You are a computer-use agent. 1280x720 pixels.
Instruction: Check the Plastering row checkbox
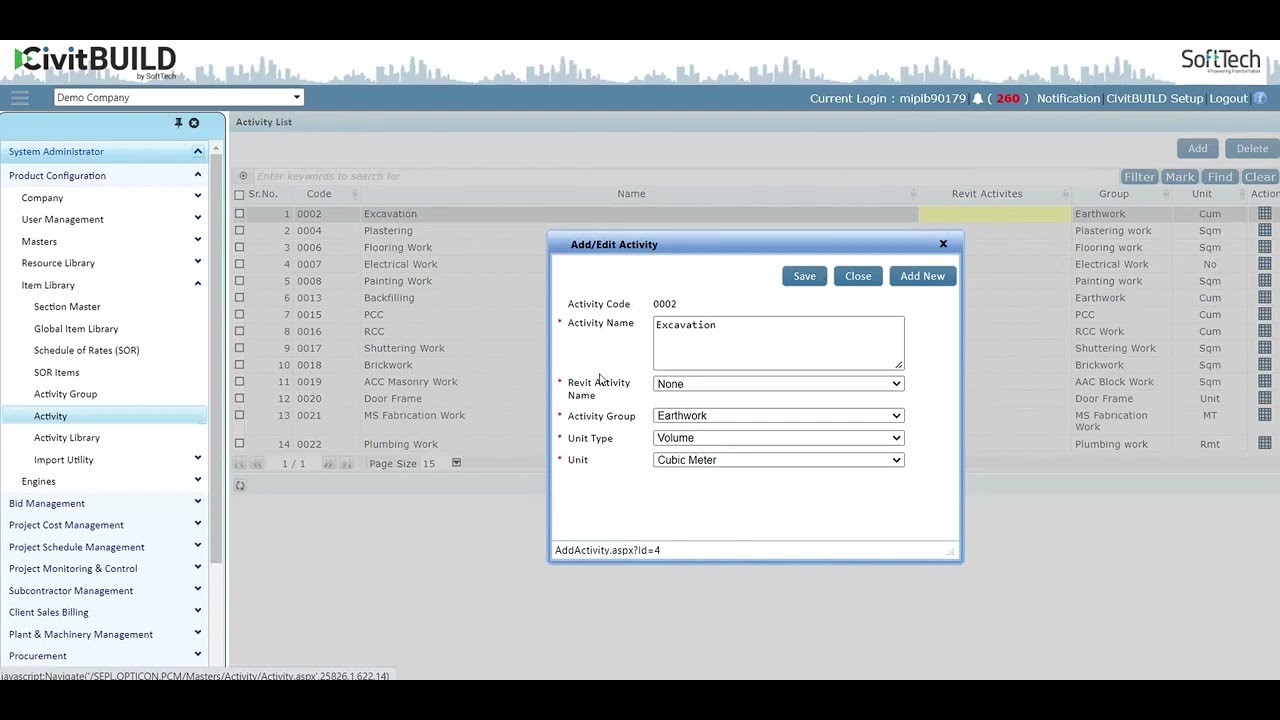pyautogui.click(x=239, y=231)
